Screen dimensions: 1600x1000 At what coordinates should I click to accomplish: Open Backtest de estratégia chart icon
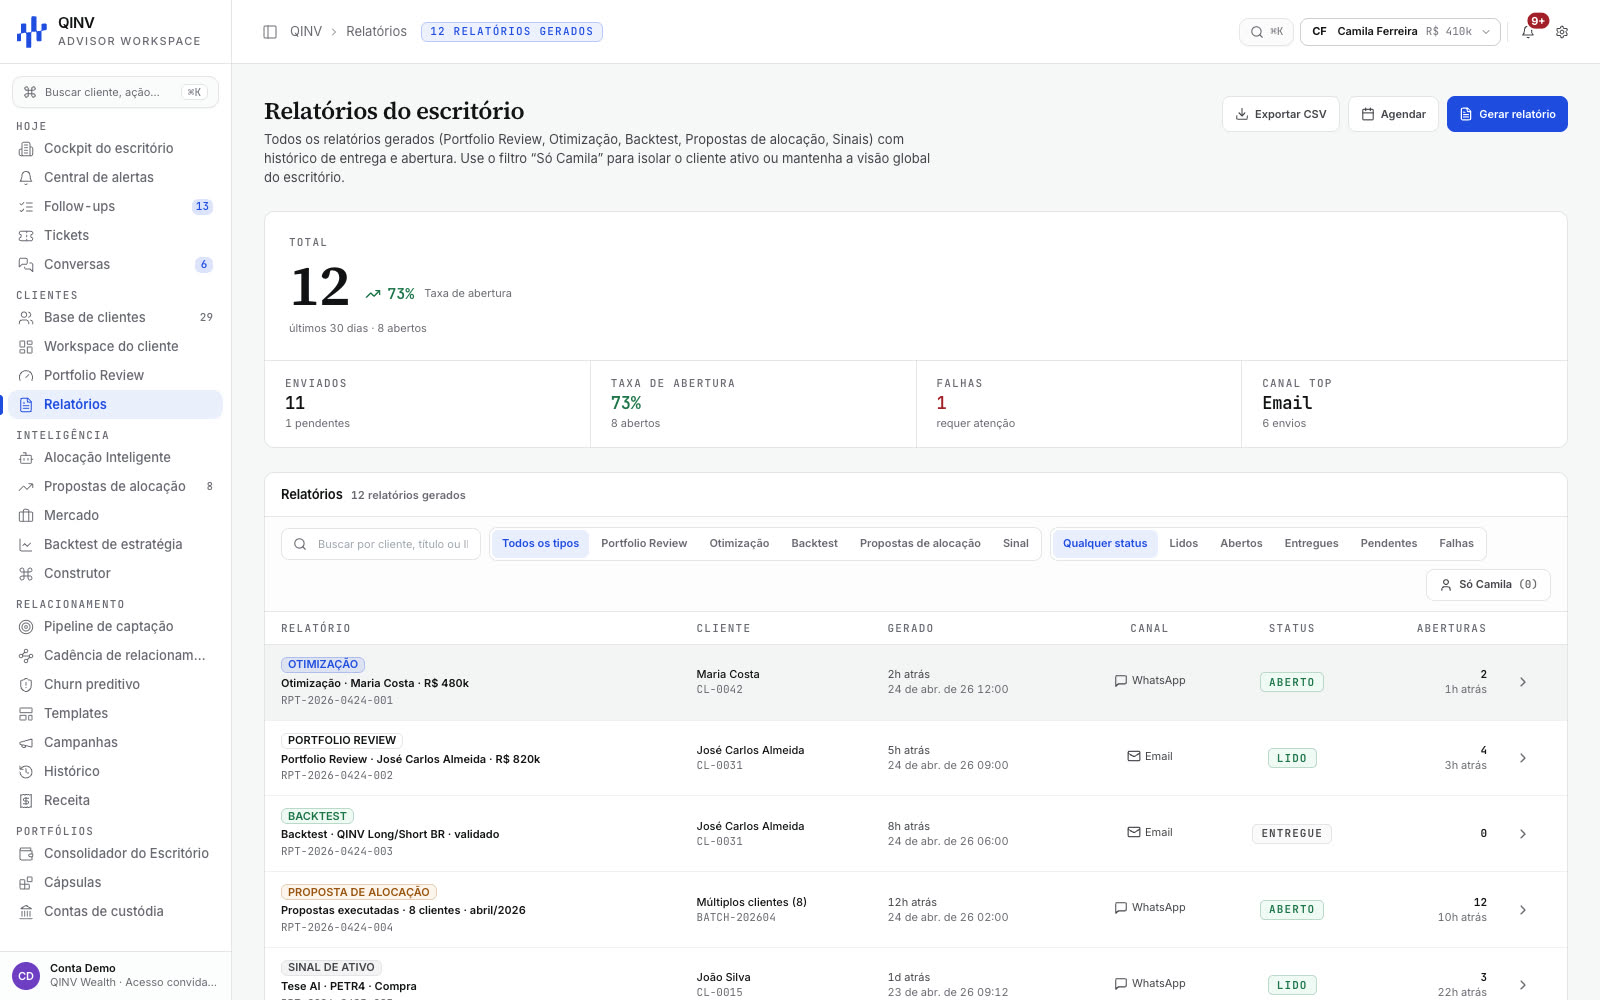[x=26, y=545]
